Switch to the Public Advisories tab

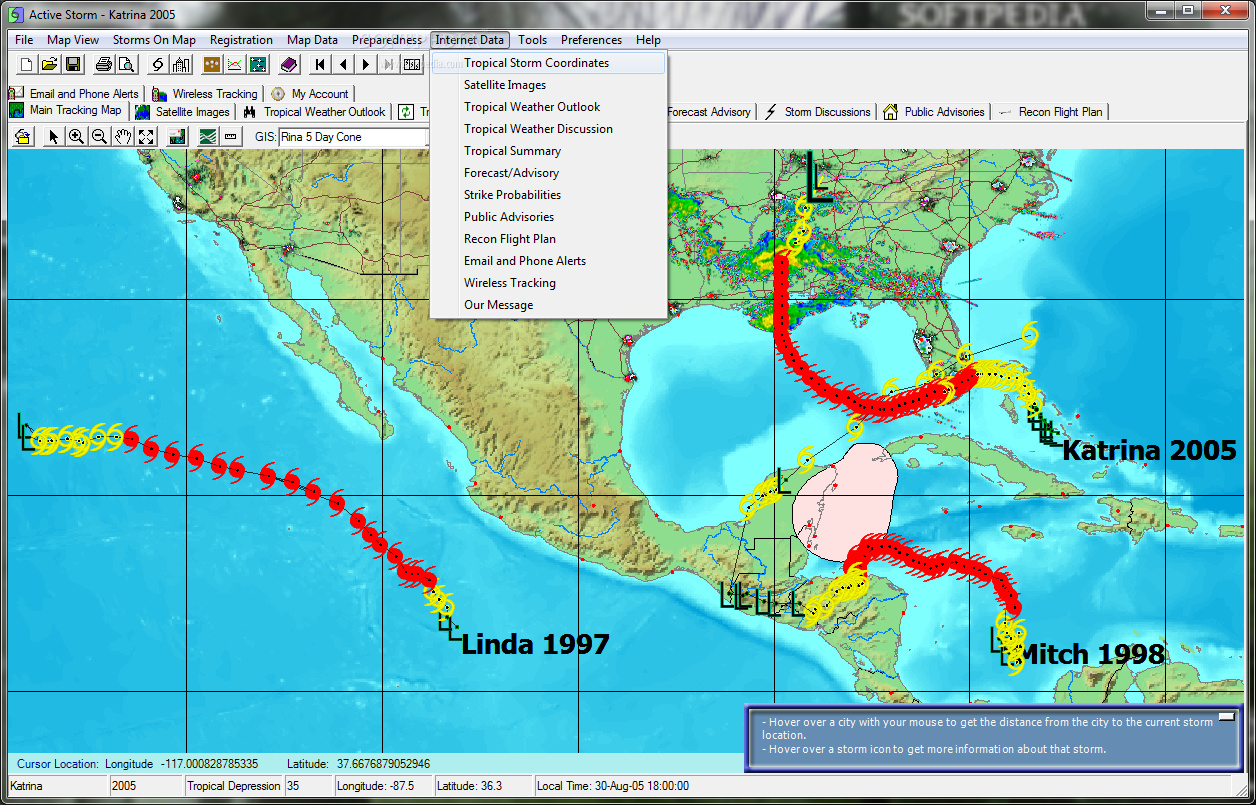tap(935, 112)
